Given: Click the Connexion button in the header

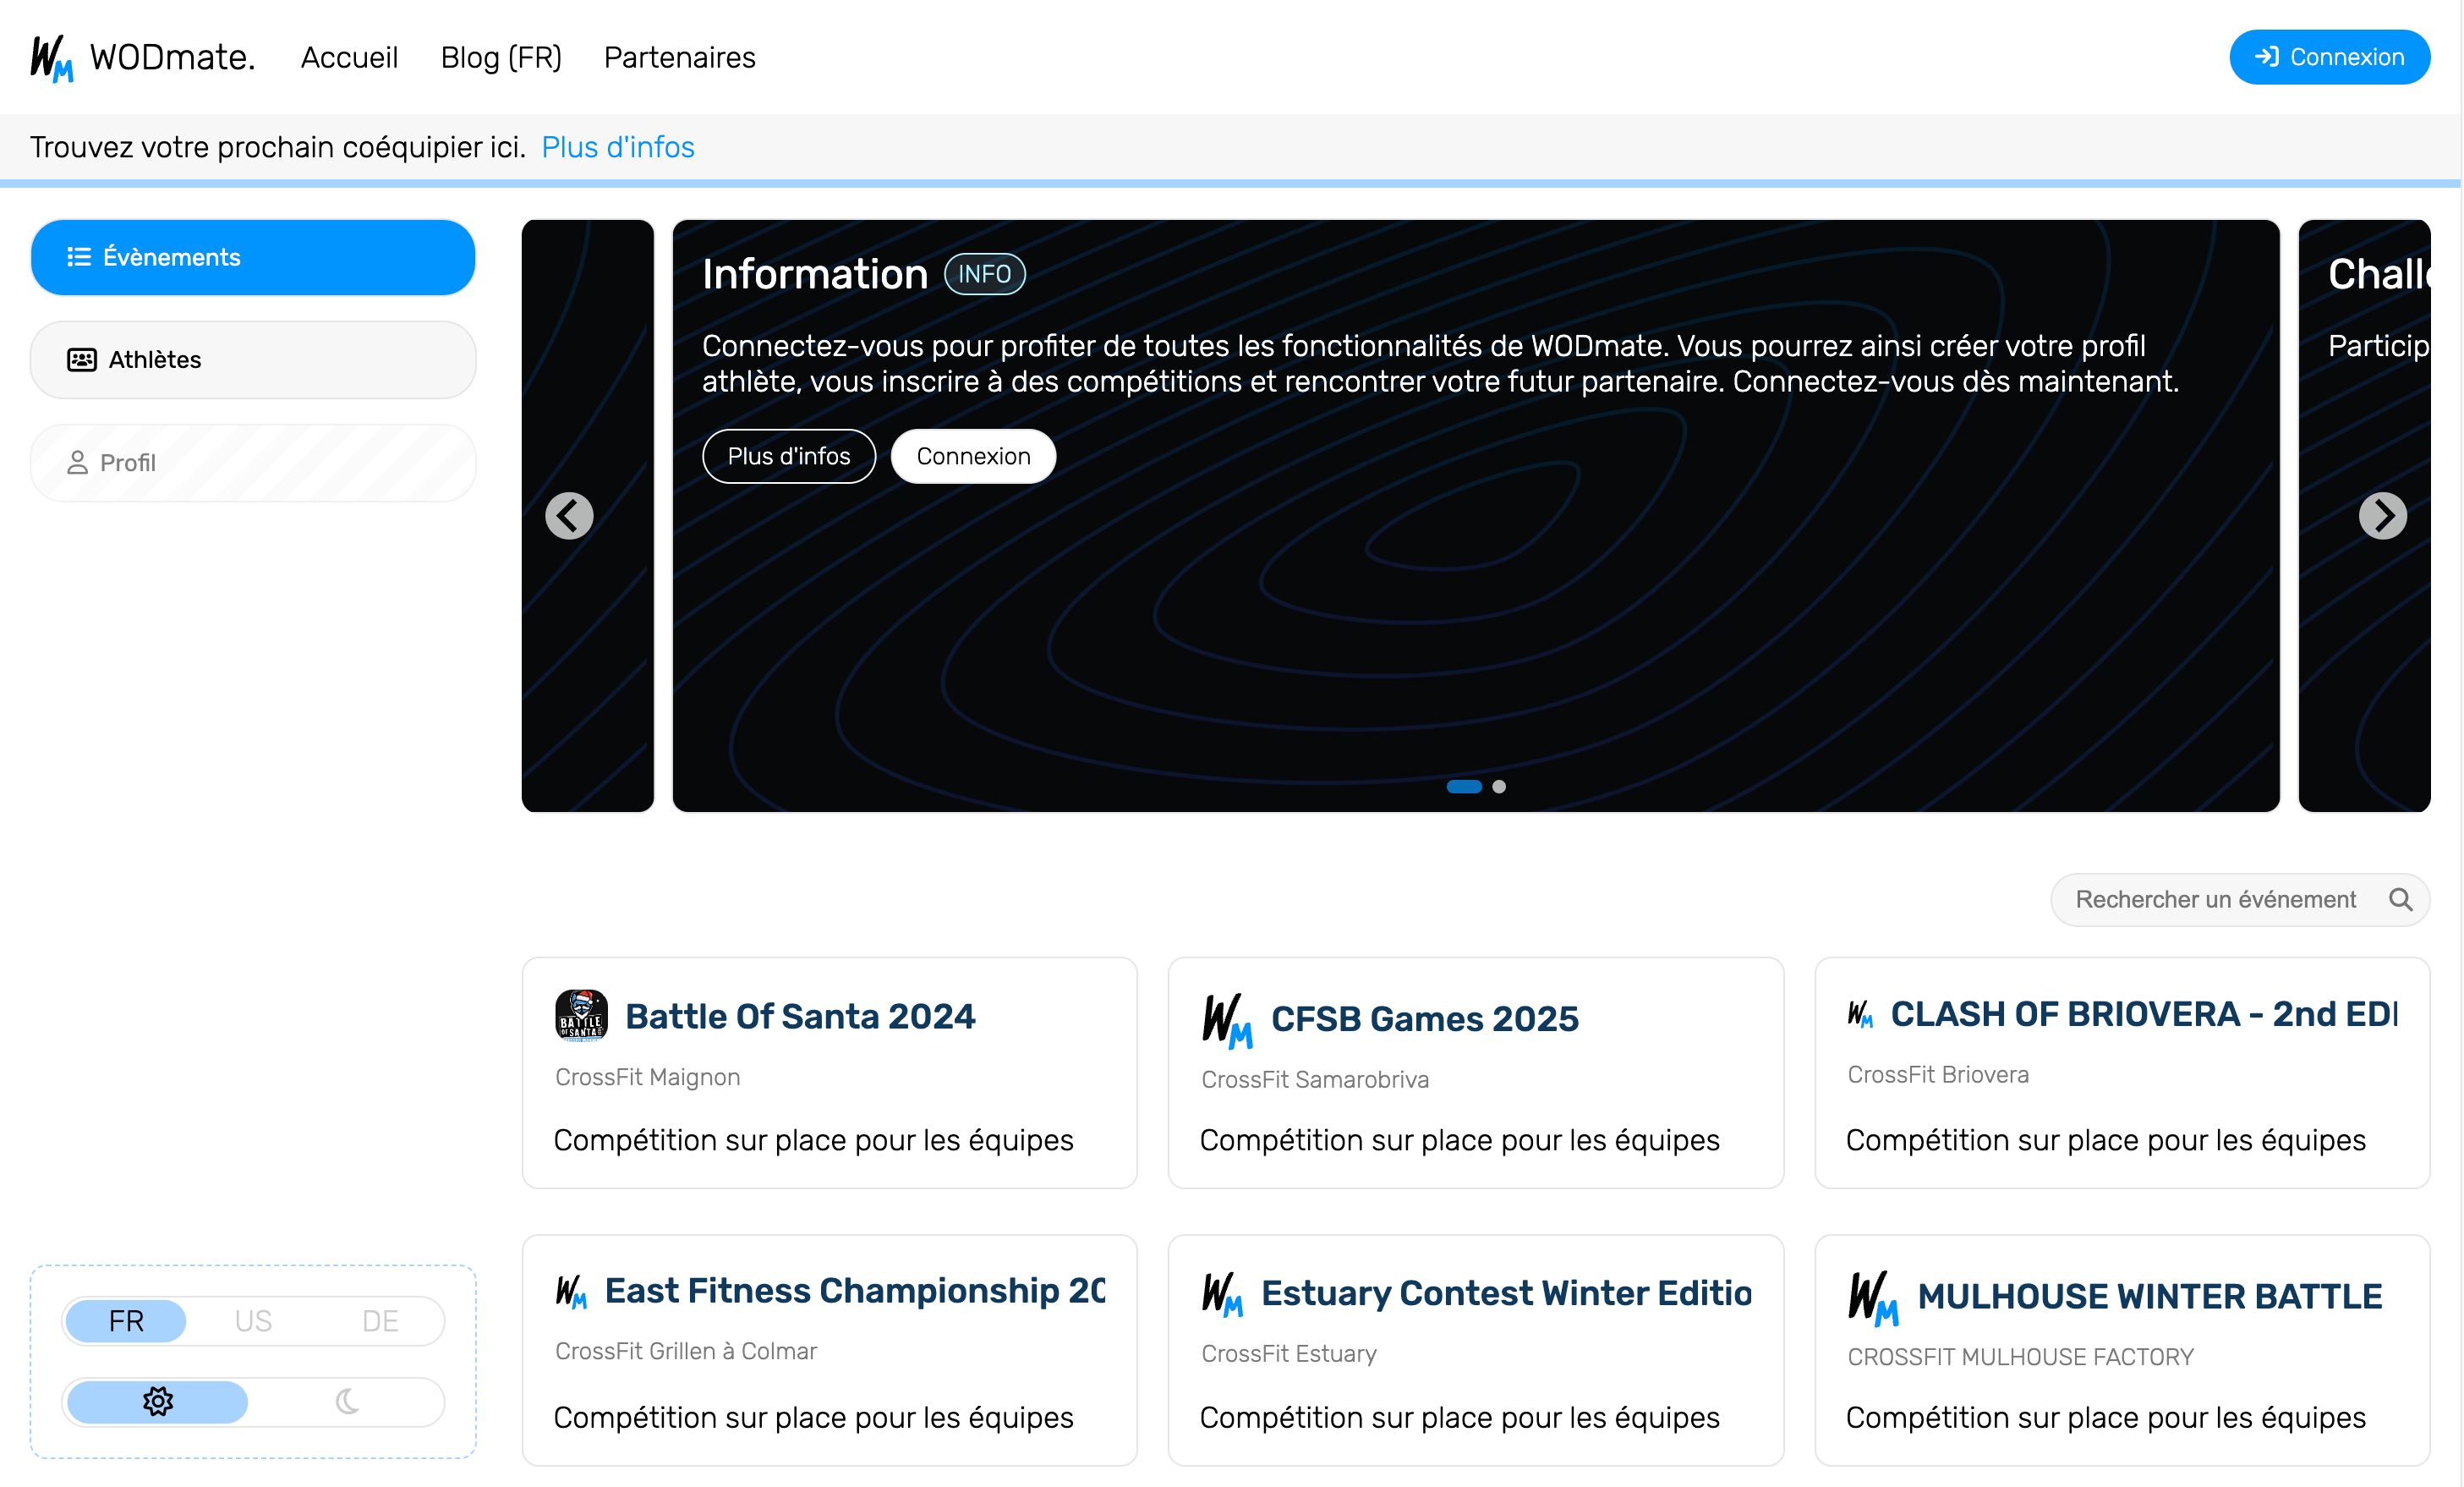Looking at the screenshot, I should coord(2329,57).
